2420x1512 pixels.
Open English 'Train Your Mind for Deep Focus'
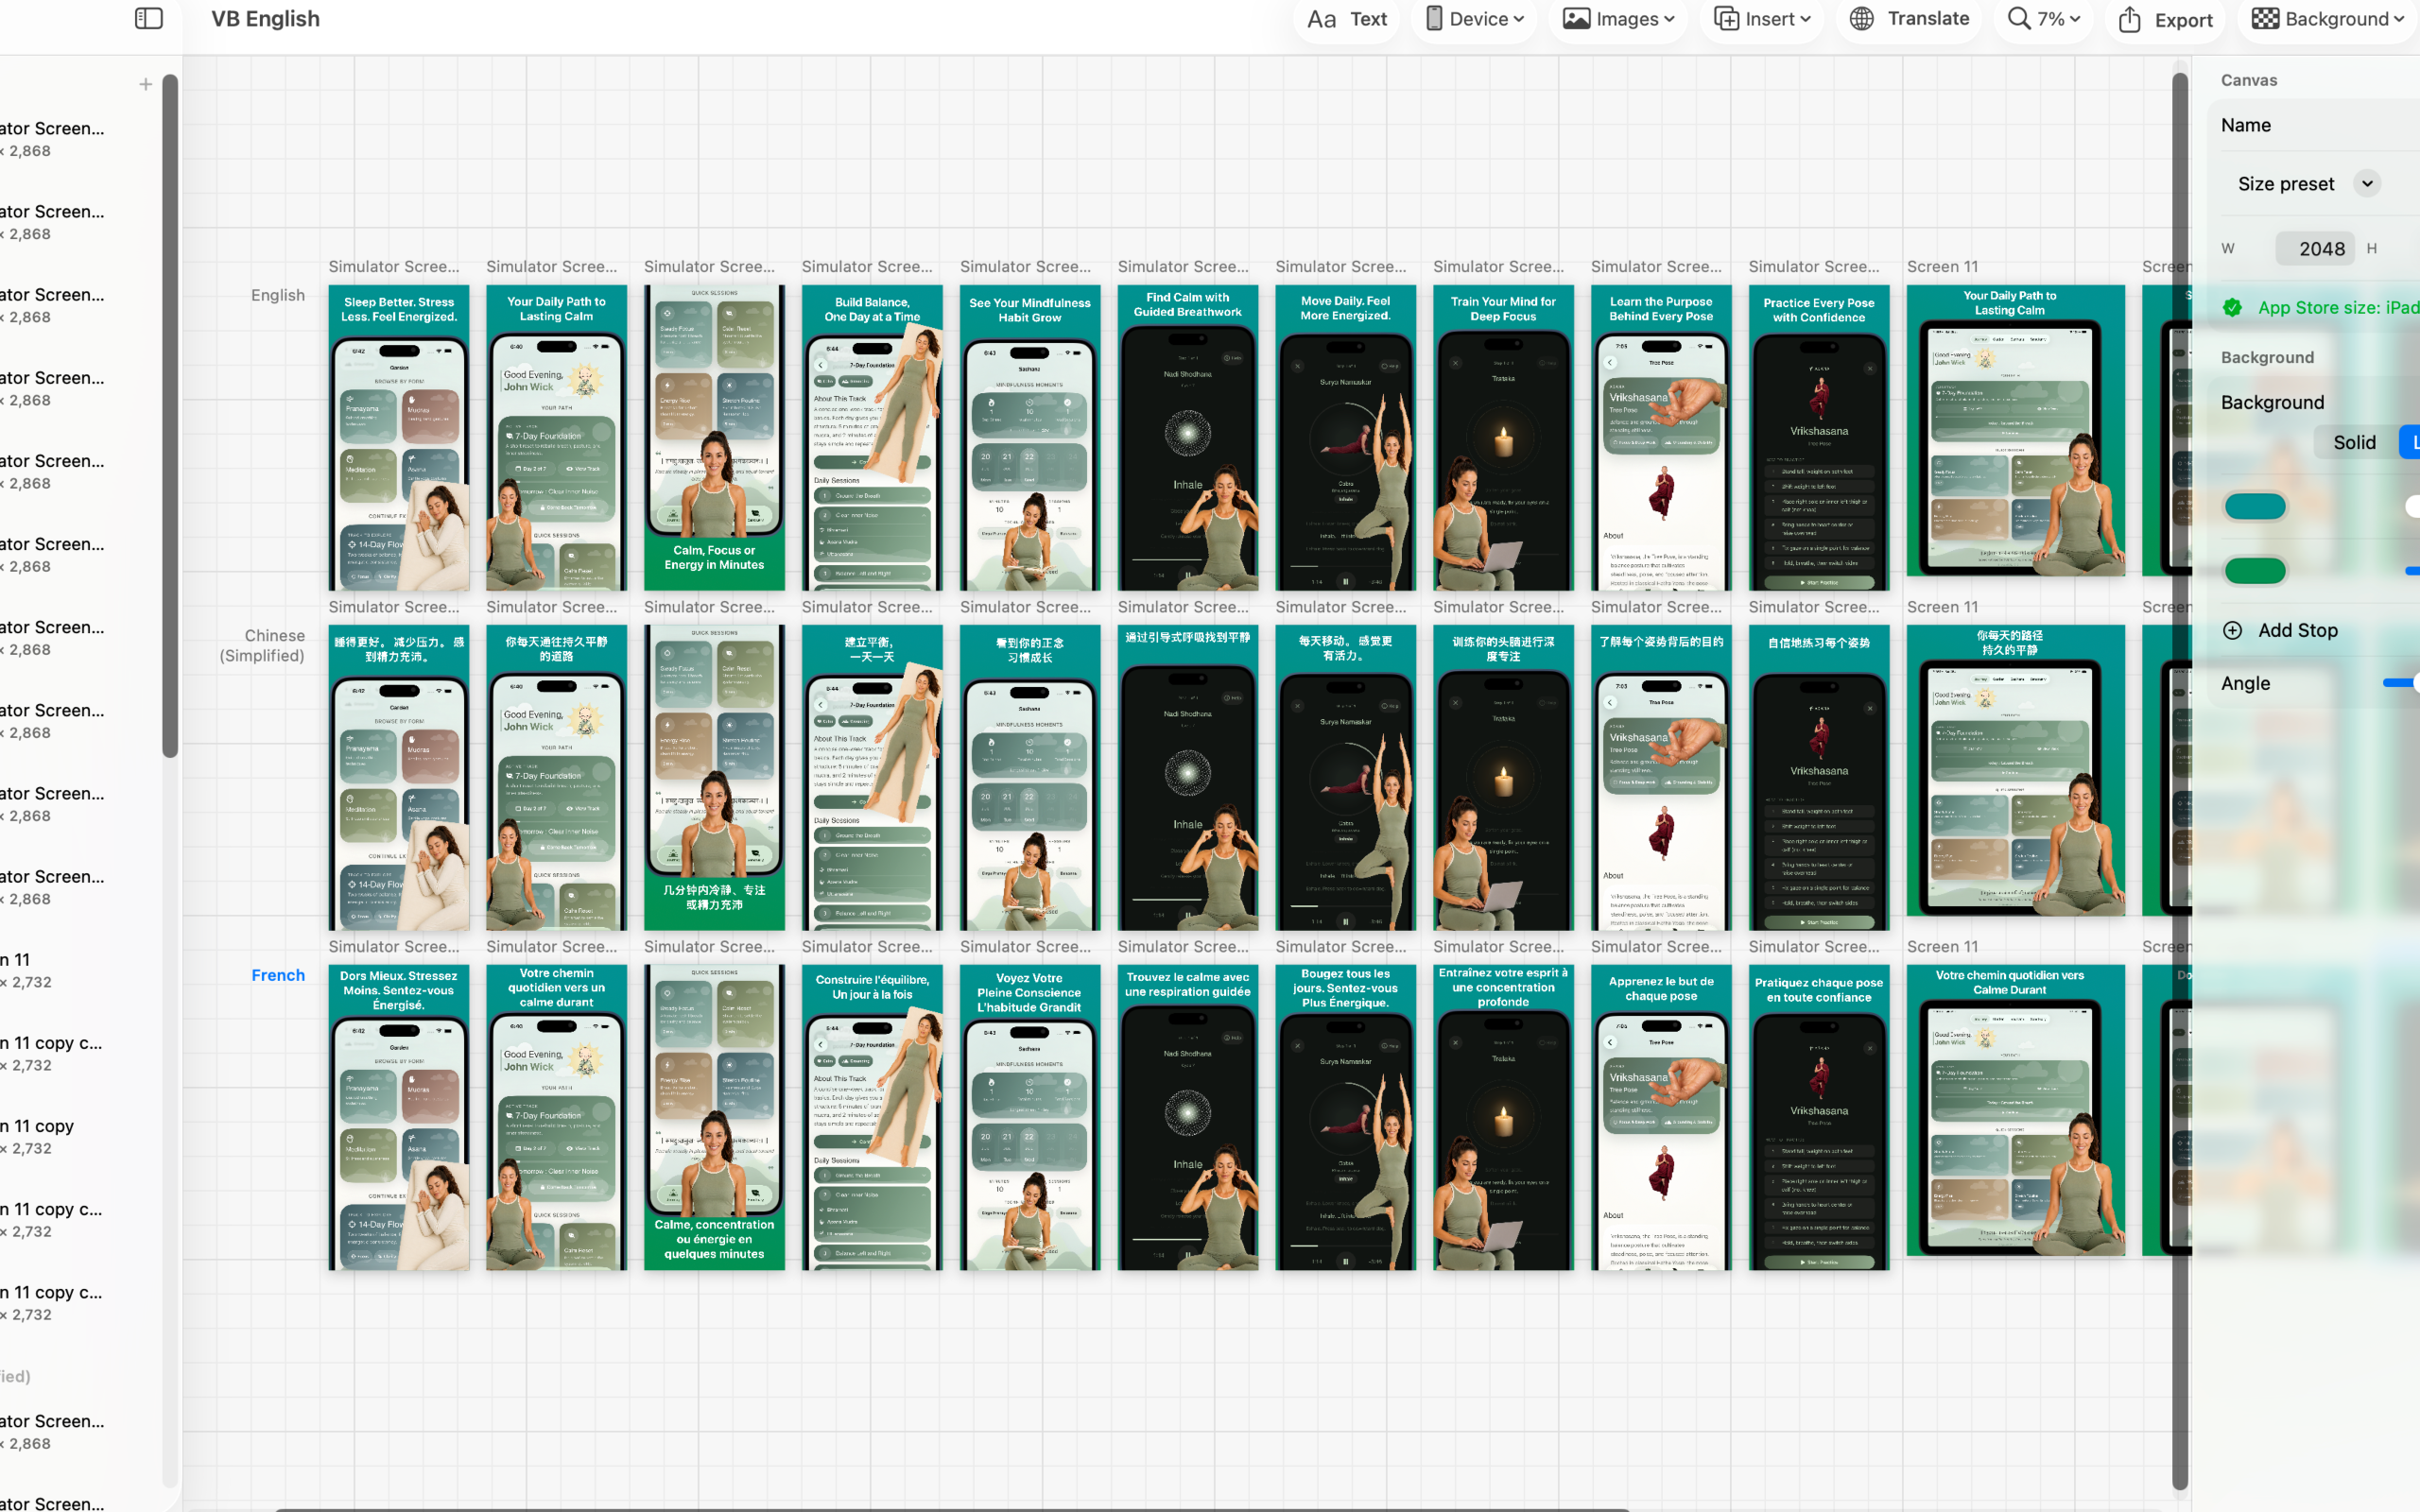pyautogui.click(x=1503, y=438)
